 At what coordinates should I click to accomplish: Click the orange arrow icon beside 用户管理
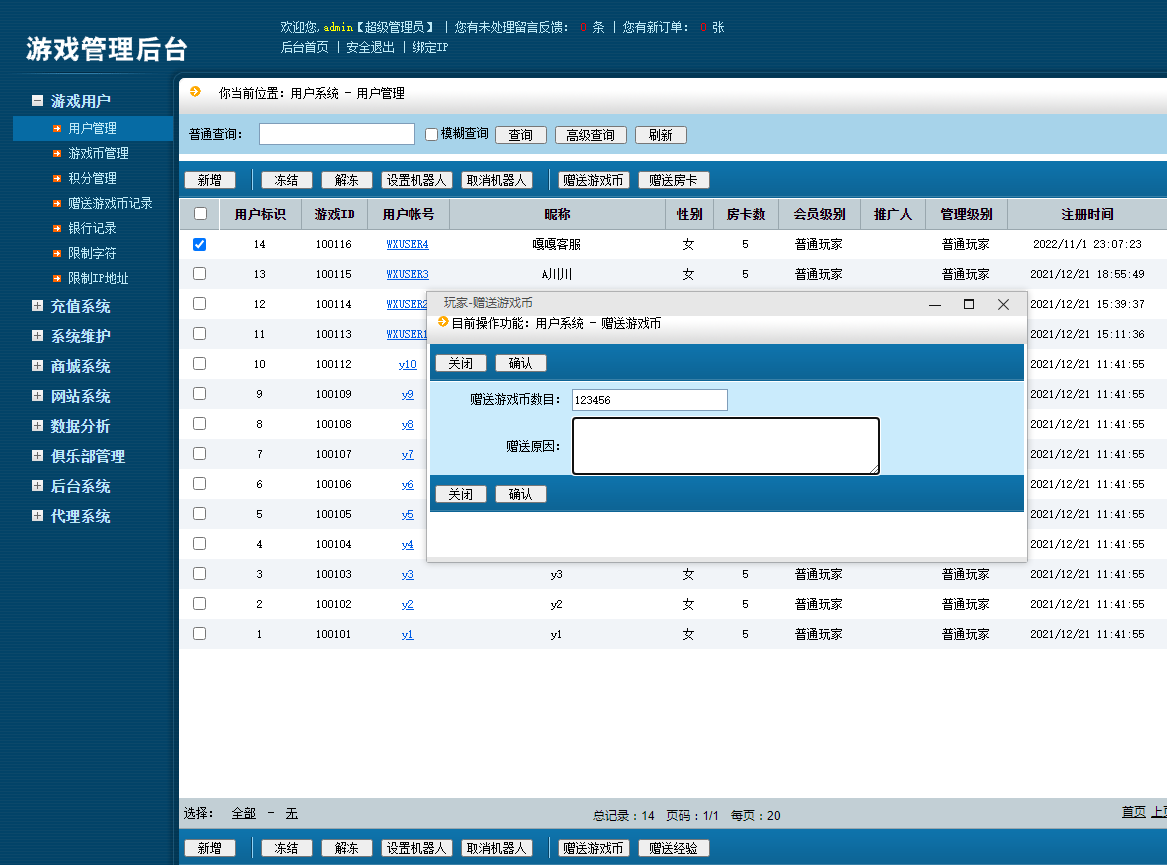pos(58,128)
